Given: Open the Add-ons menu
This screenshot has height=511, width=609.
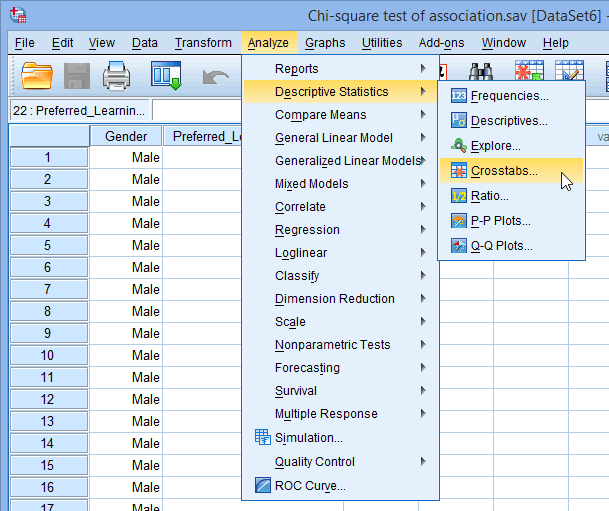Looking at the screenshot, I should click(x=441, y=43).
